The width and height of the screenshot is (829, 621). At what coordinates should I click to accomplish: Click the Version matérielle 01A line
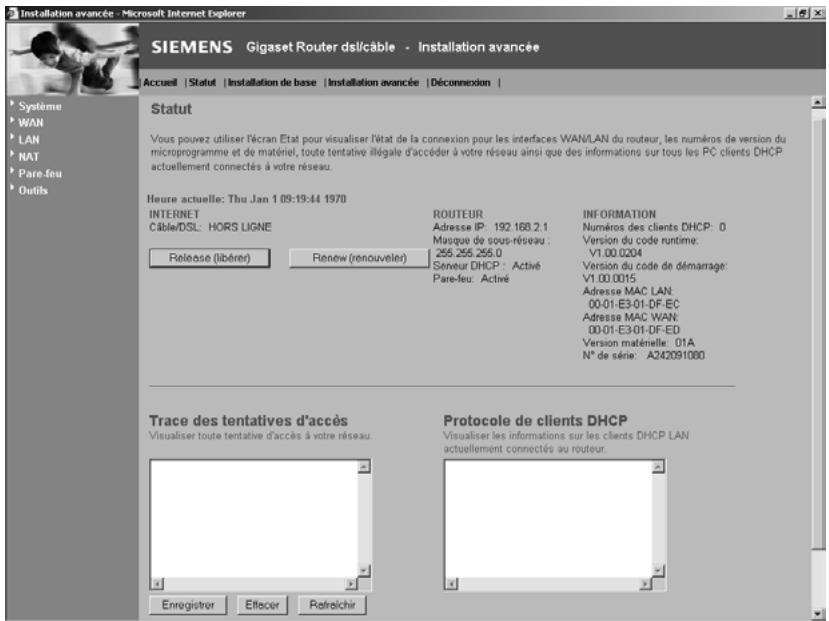pyautogui.click(x=638, y=343)
